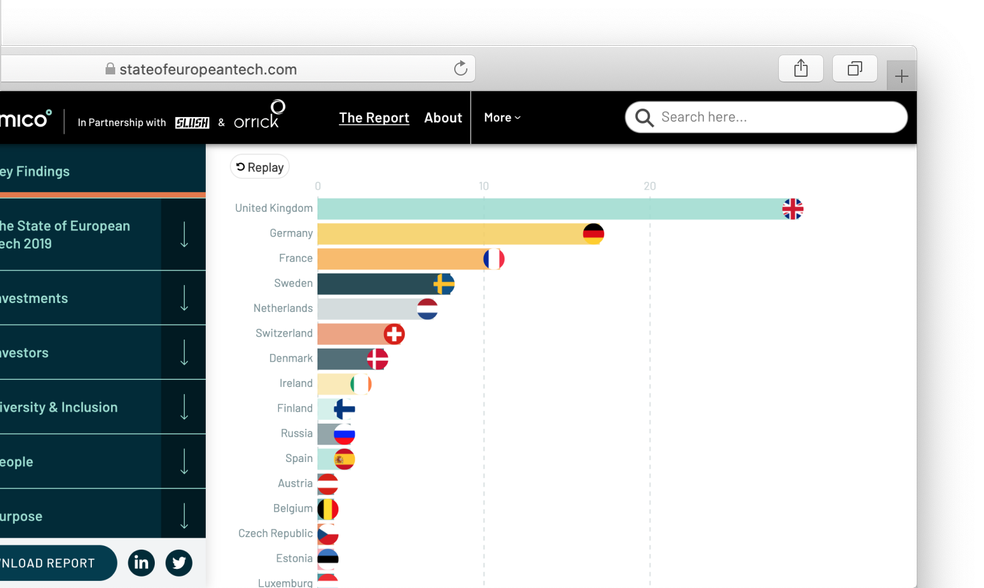Click the page reload icon in the address bar

(x=460, y=68)
